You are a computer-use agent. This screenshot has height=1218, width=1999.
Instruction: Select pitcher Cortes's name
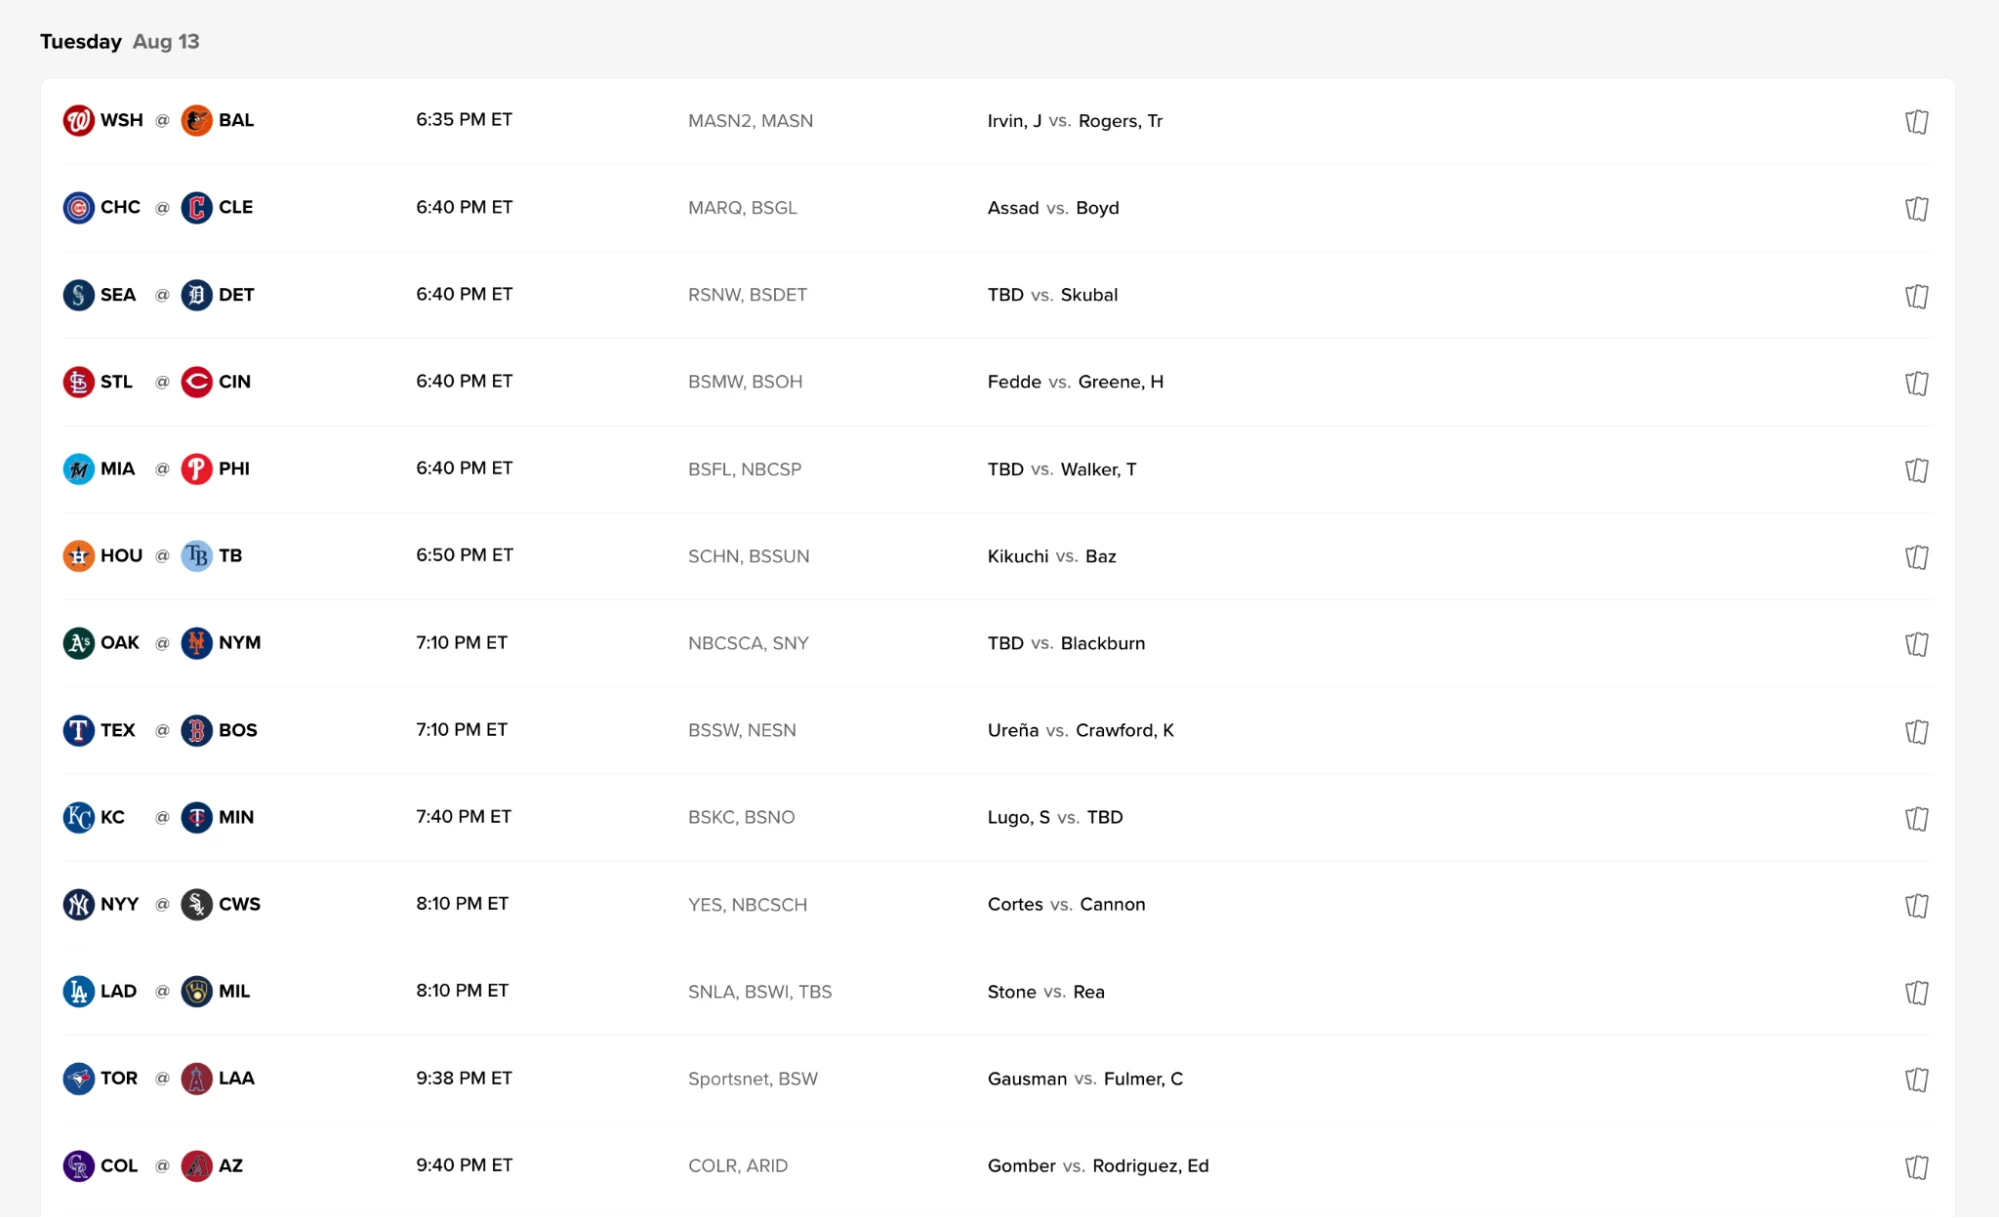1014,903
